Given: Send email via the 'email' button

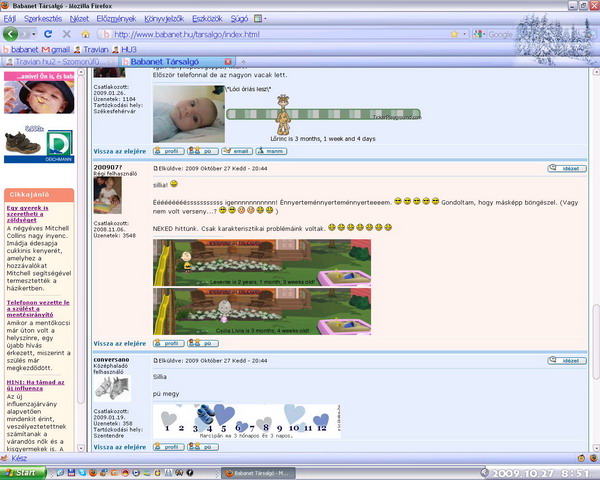Looking at the screenshot, I should point(237,151).
